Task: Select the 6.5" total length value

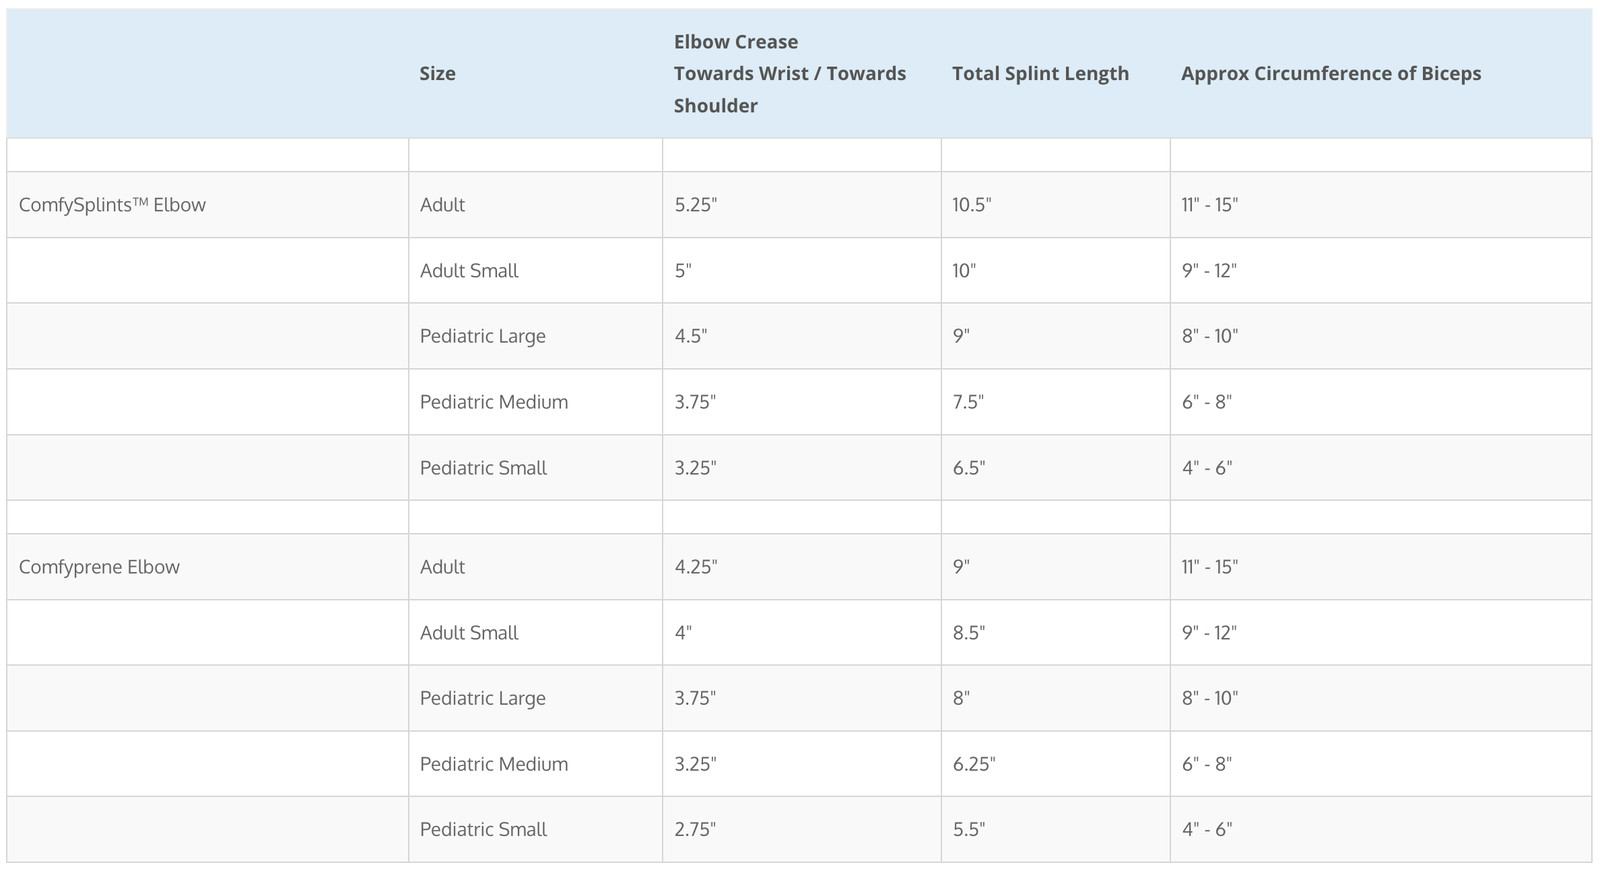Action: (x=968, y=467)
